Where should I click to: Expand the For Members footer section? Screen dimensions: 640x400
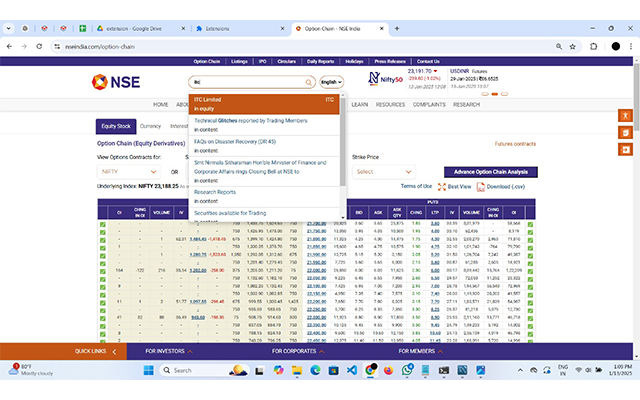421,351
